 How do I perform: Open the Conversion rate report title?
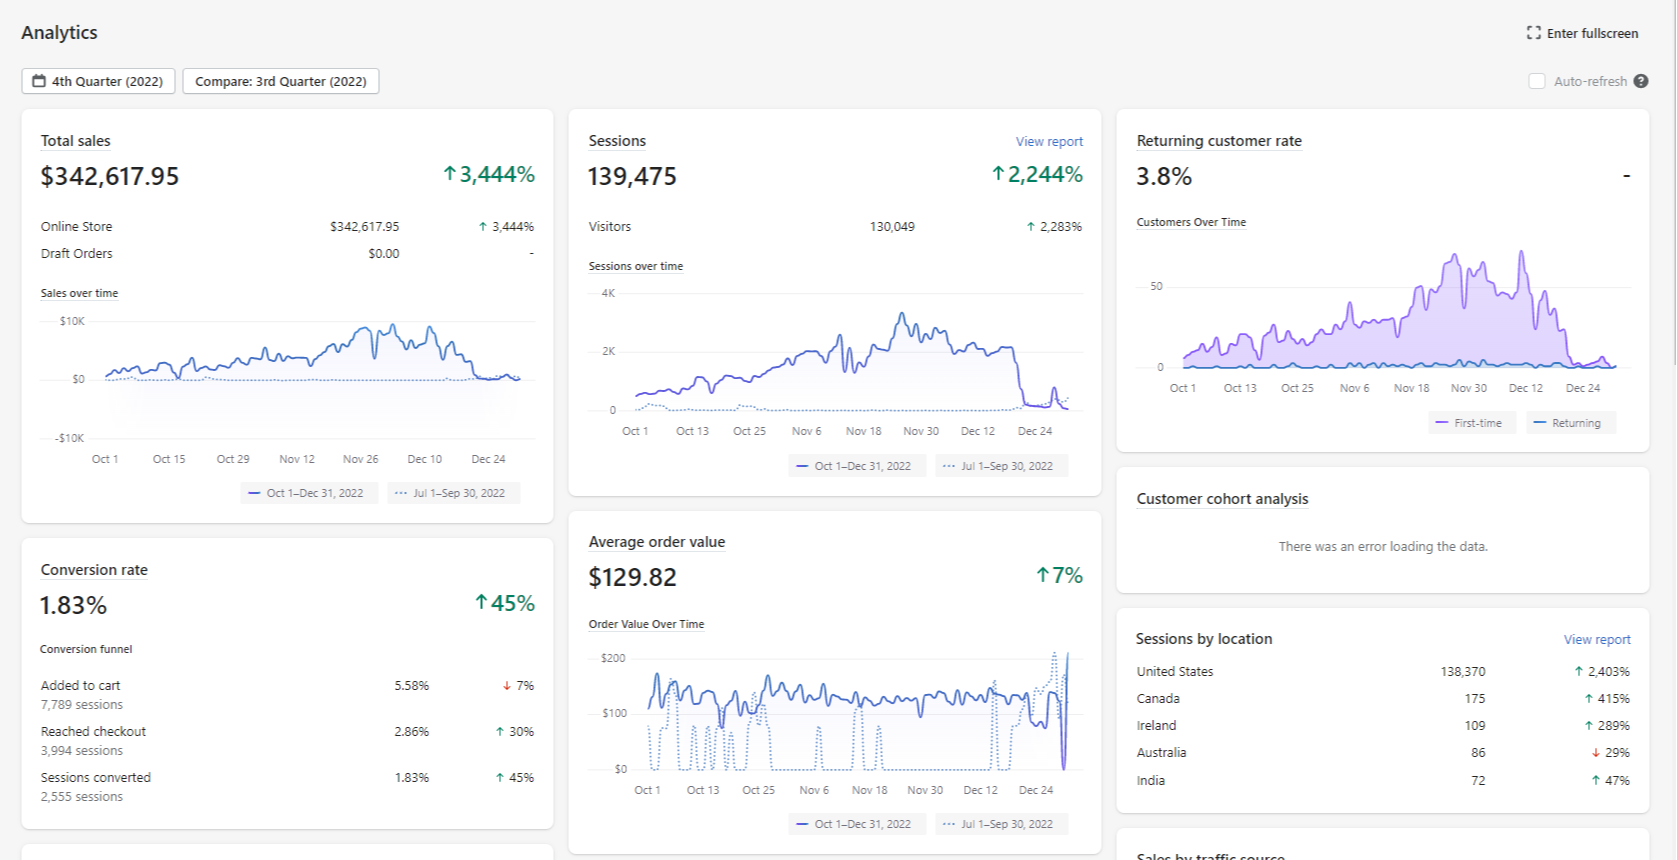click(x=94, y=570)
